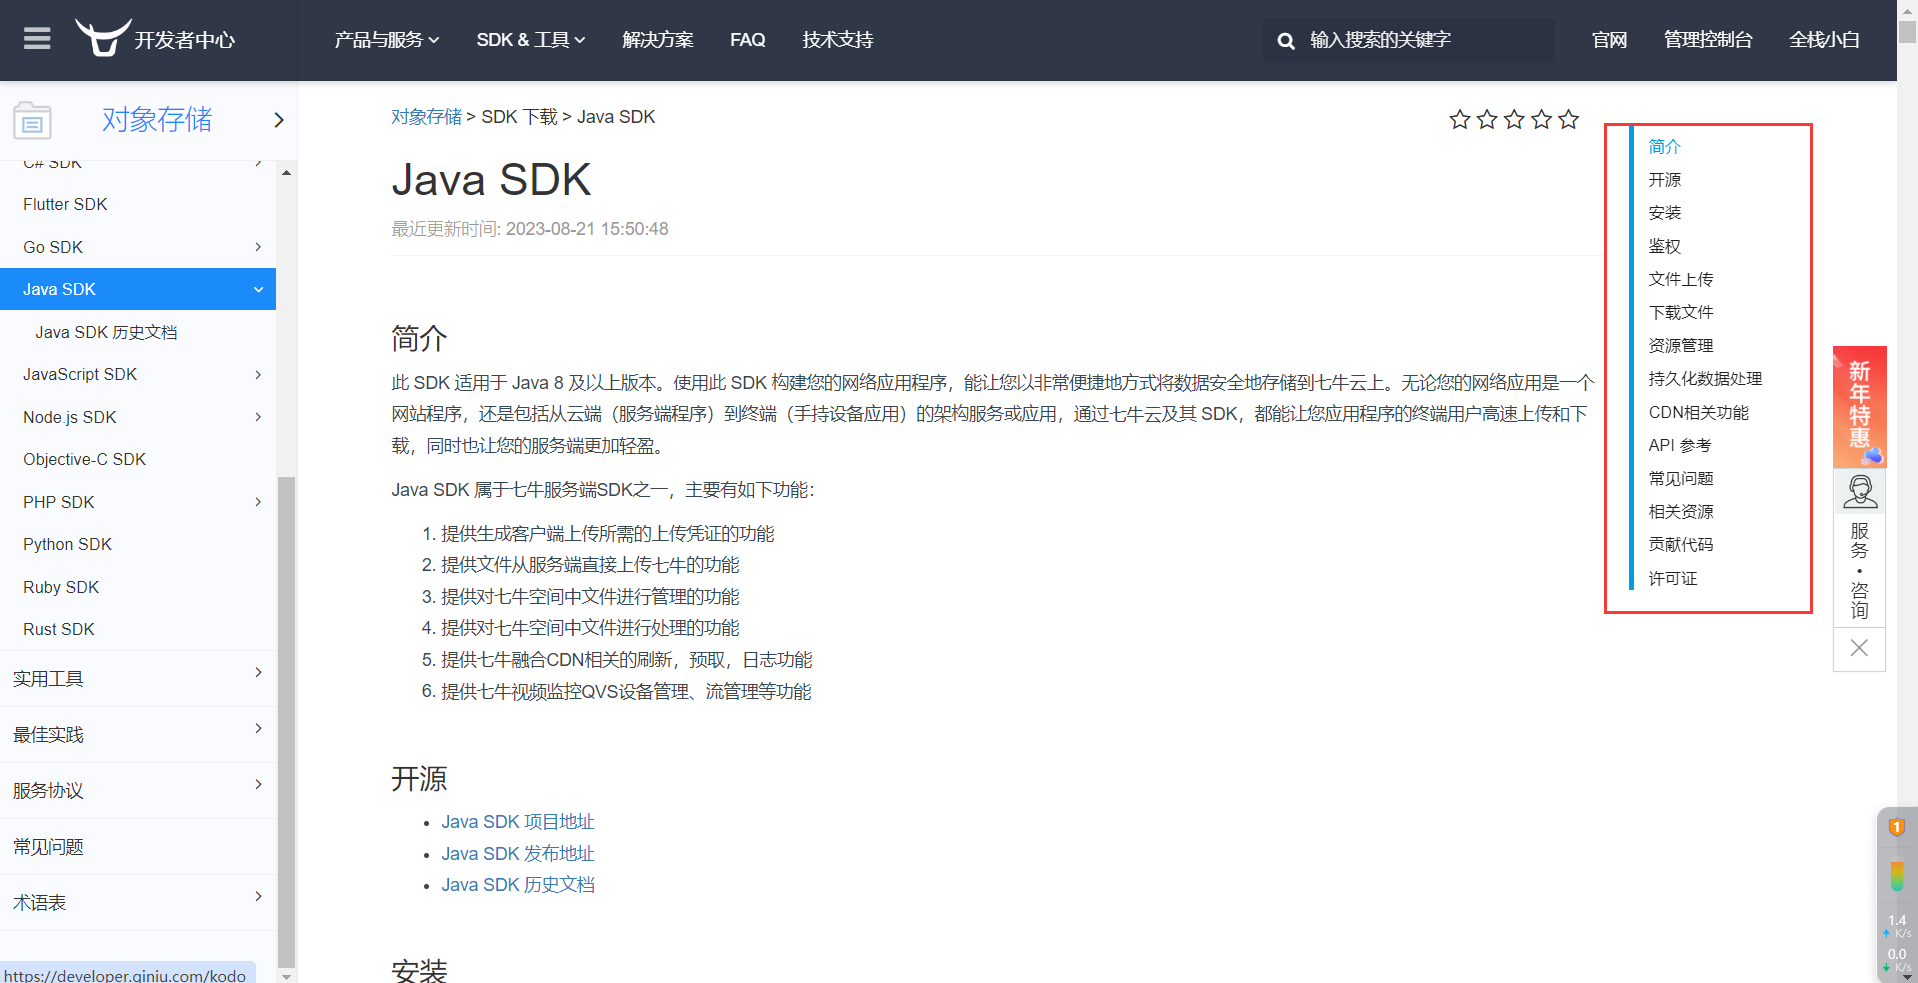1918x983 pixels.
Task: Open Java SDK 历史文档 link in 开源 section
Action: (518, 885)
